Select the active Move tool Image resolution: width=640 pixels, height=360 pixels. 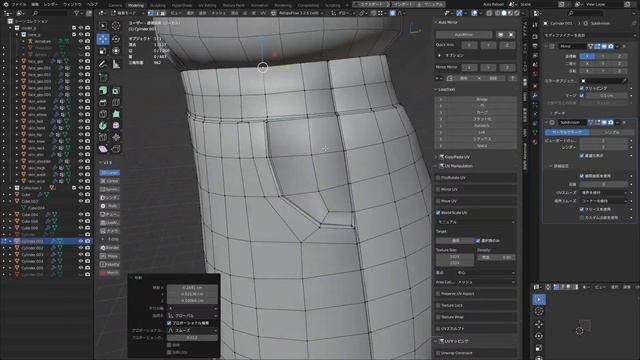103,39
